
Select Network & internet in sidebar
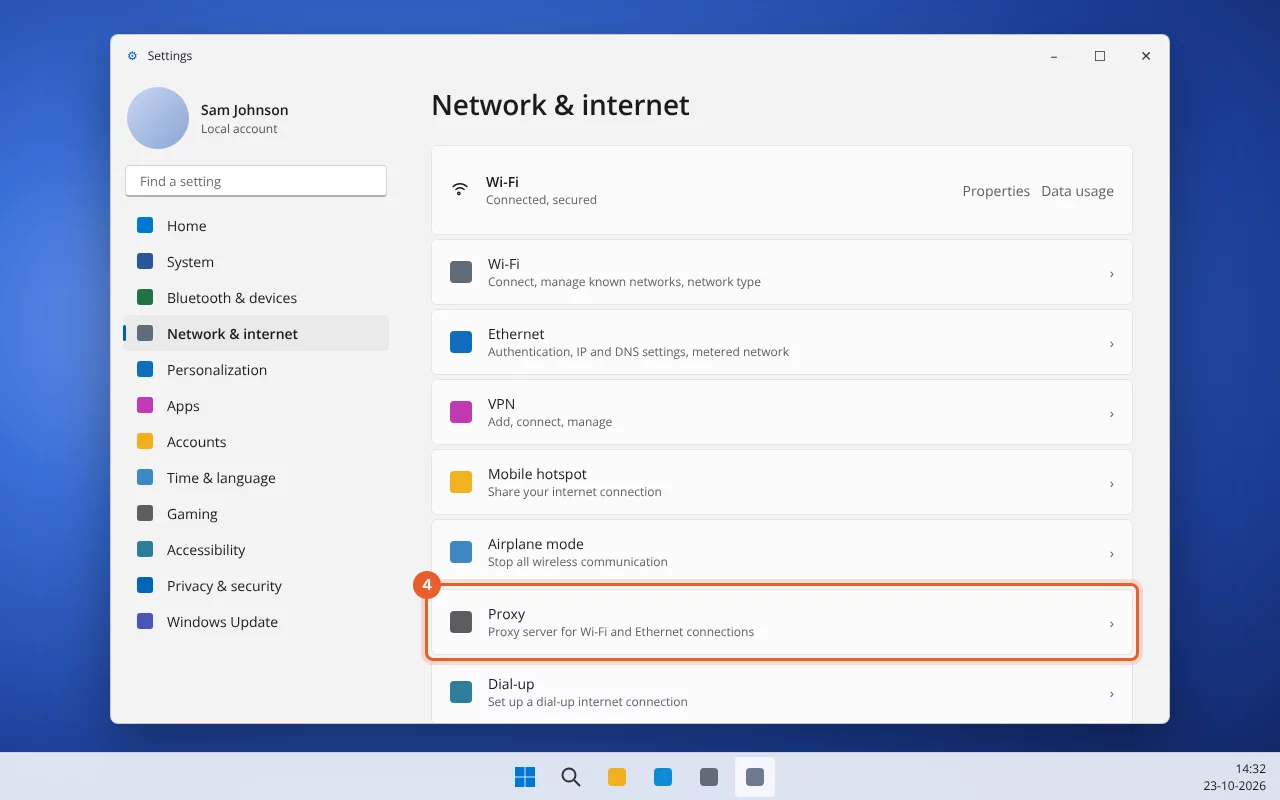coord(256,334)
